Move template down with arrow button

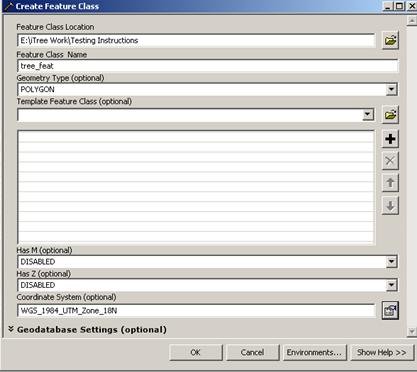click(x=390, y=205)
